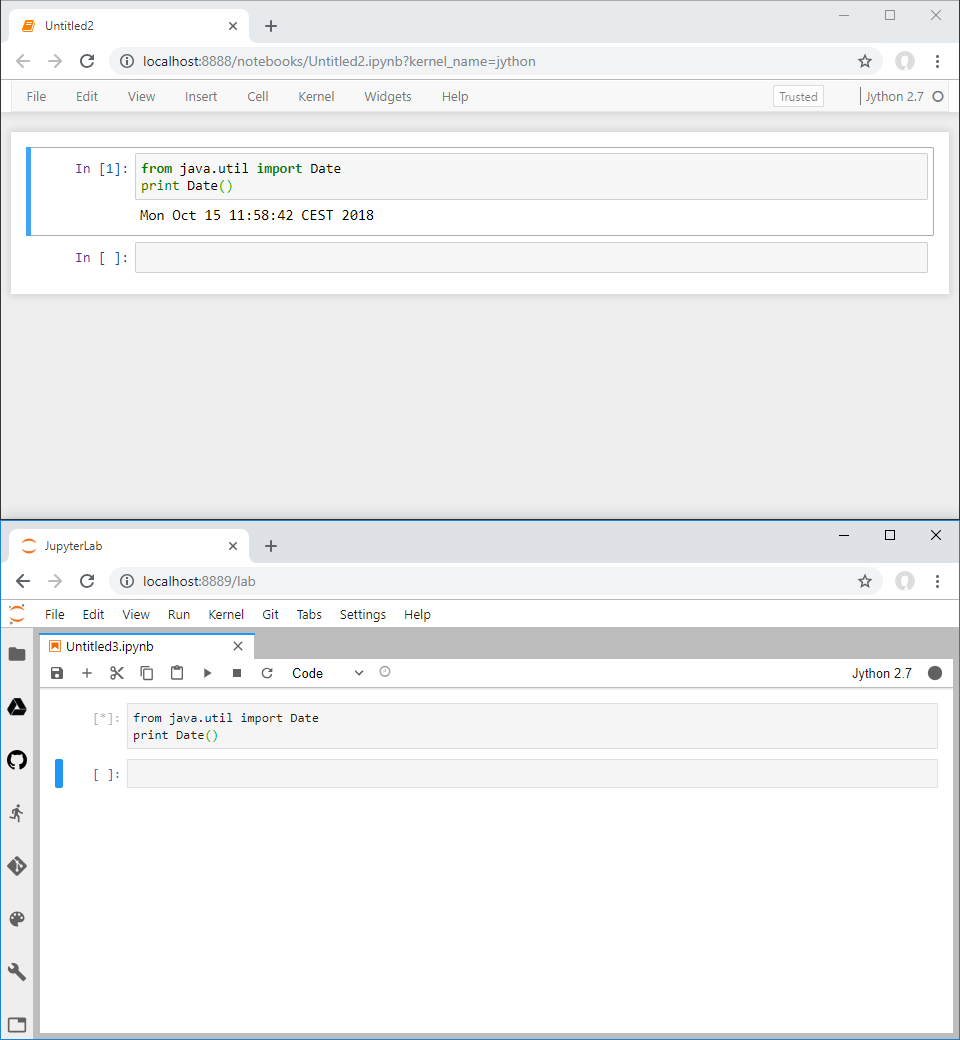Open Edit menu in Untitled2 notebook
960x1040 pixels.
coord(87,97)
